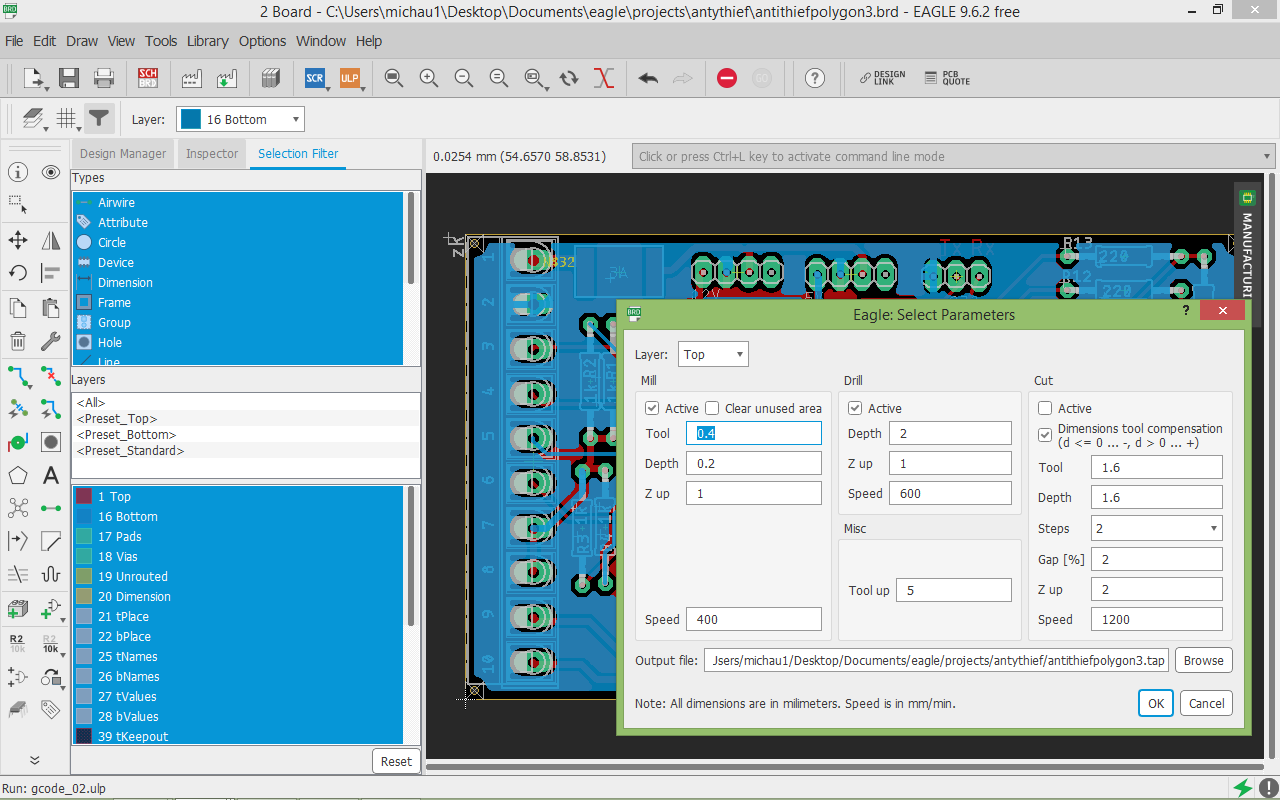The height and width of the screenshot is (800, 1280).
Task: Click the color swatch of layer 1 Top
Action: point(84,496)
